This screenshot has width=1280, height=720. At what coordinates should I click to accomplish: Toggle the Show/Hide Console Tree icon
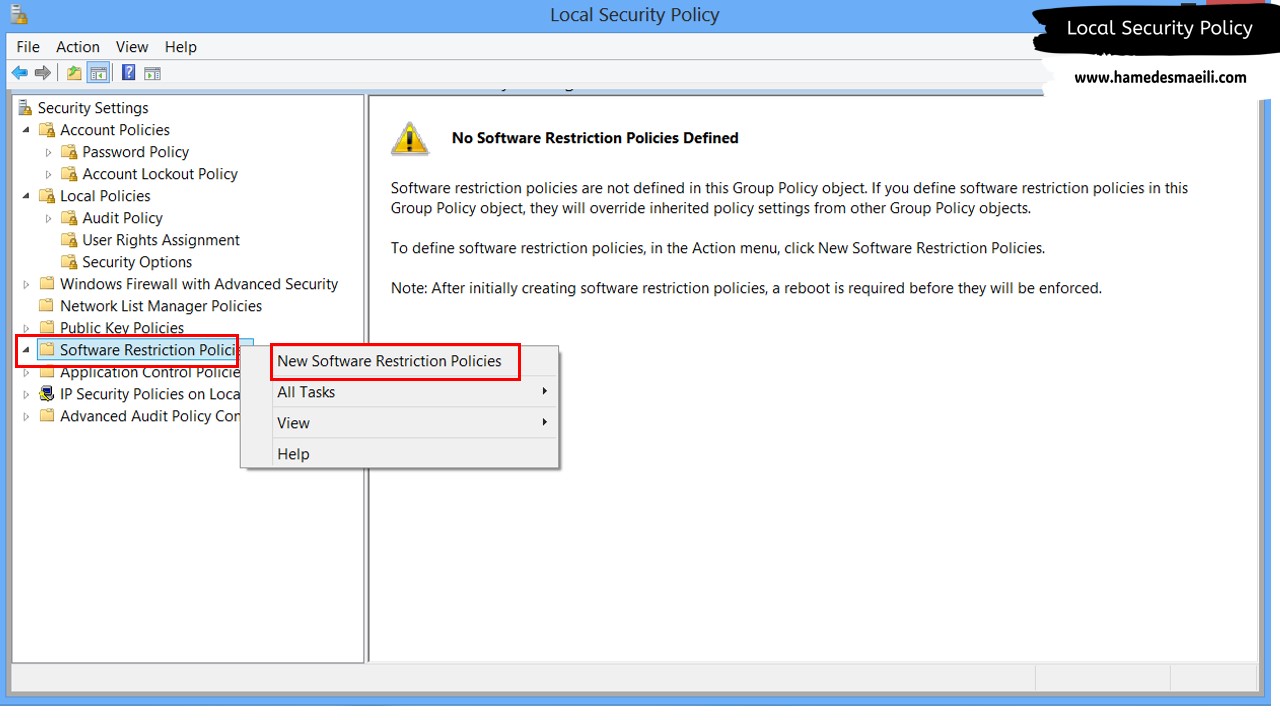[98, 73]
